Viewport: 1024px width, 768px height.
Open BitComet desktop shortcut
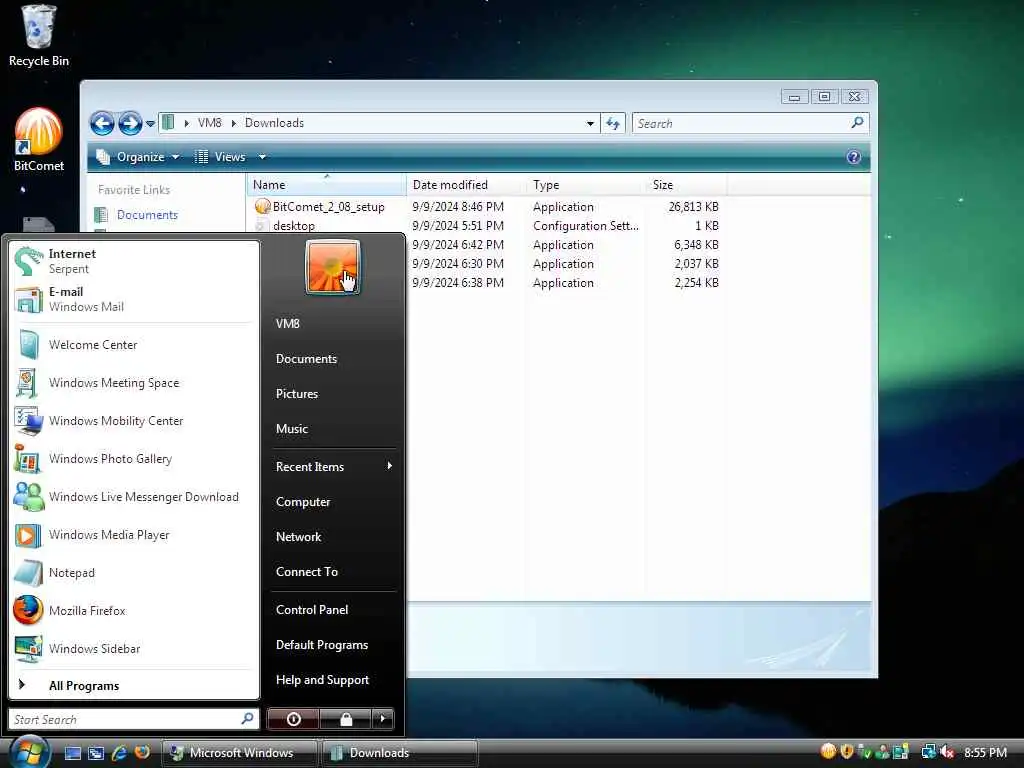click(39, 140)
